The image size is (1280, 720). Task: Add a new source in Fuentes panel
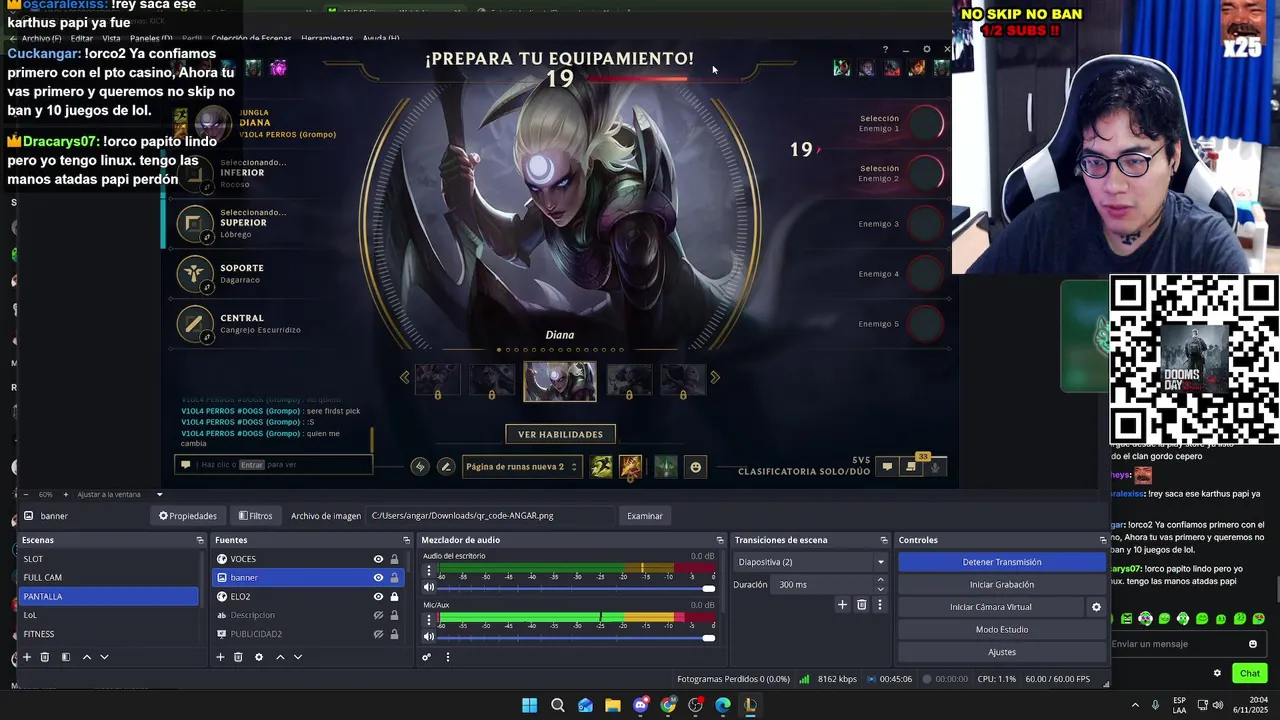coord(220,657)
